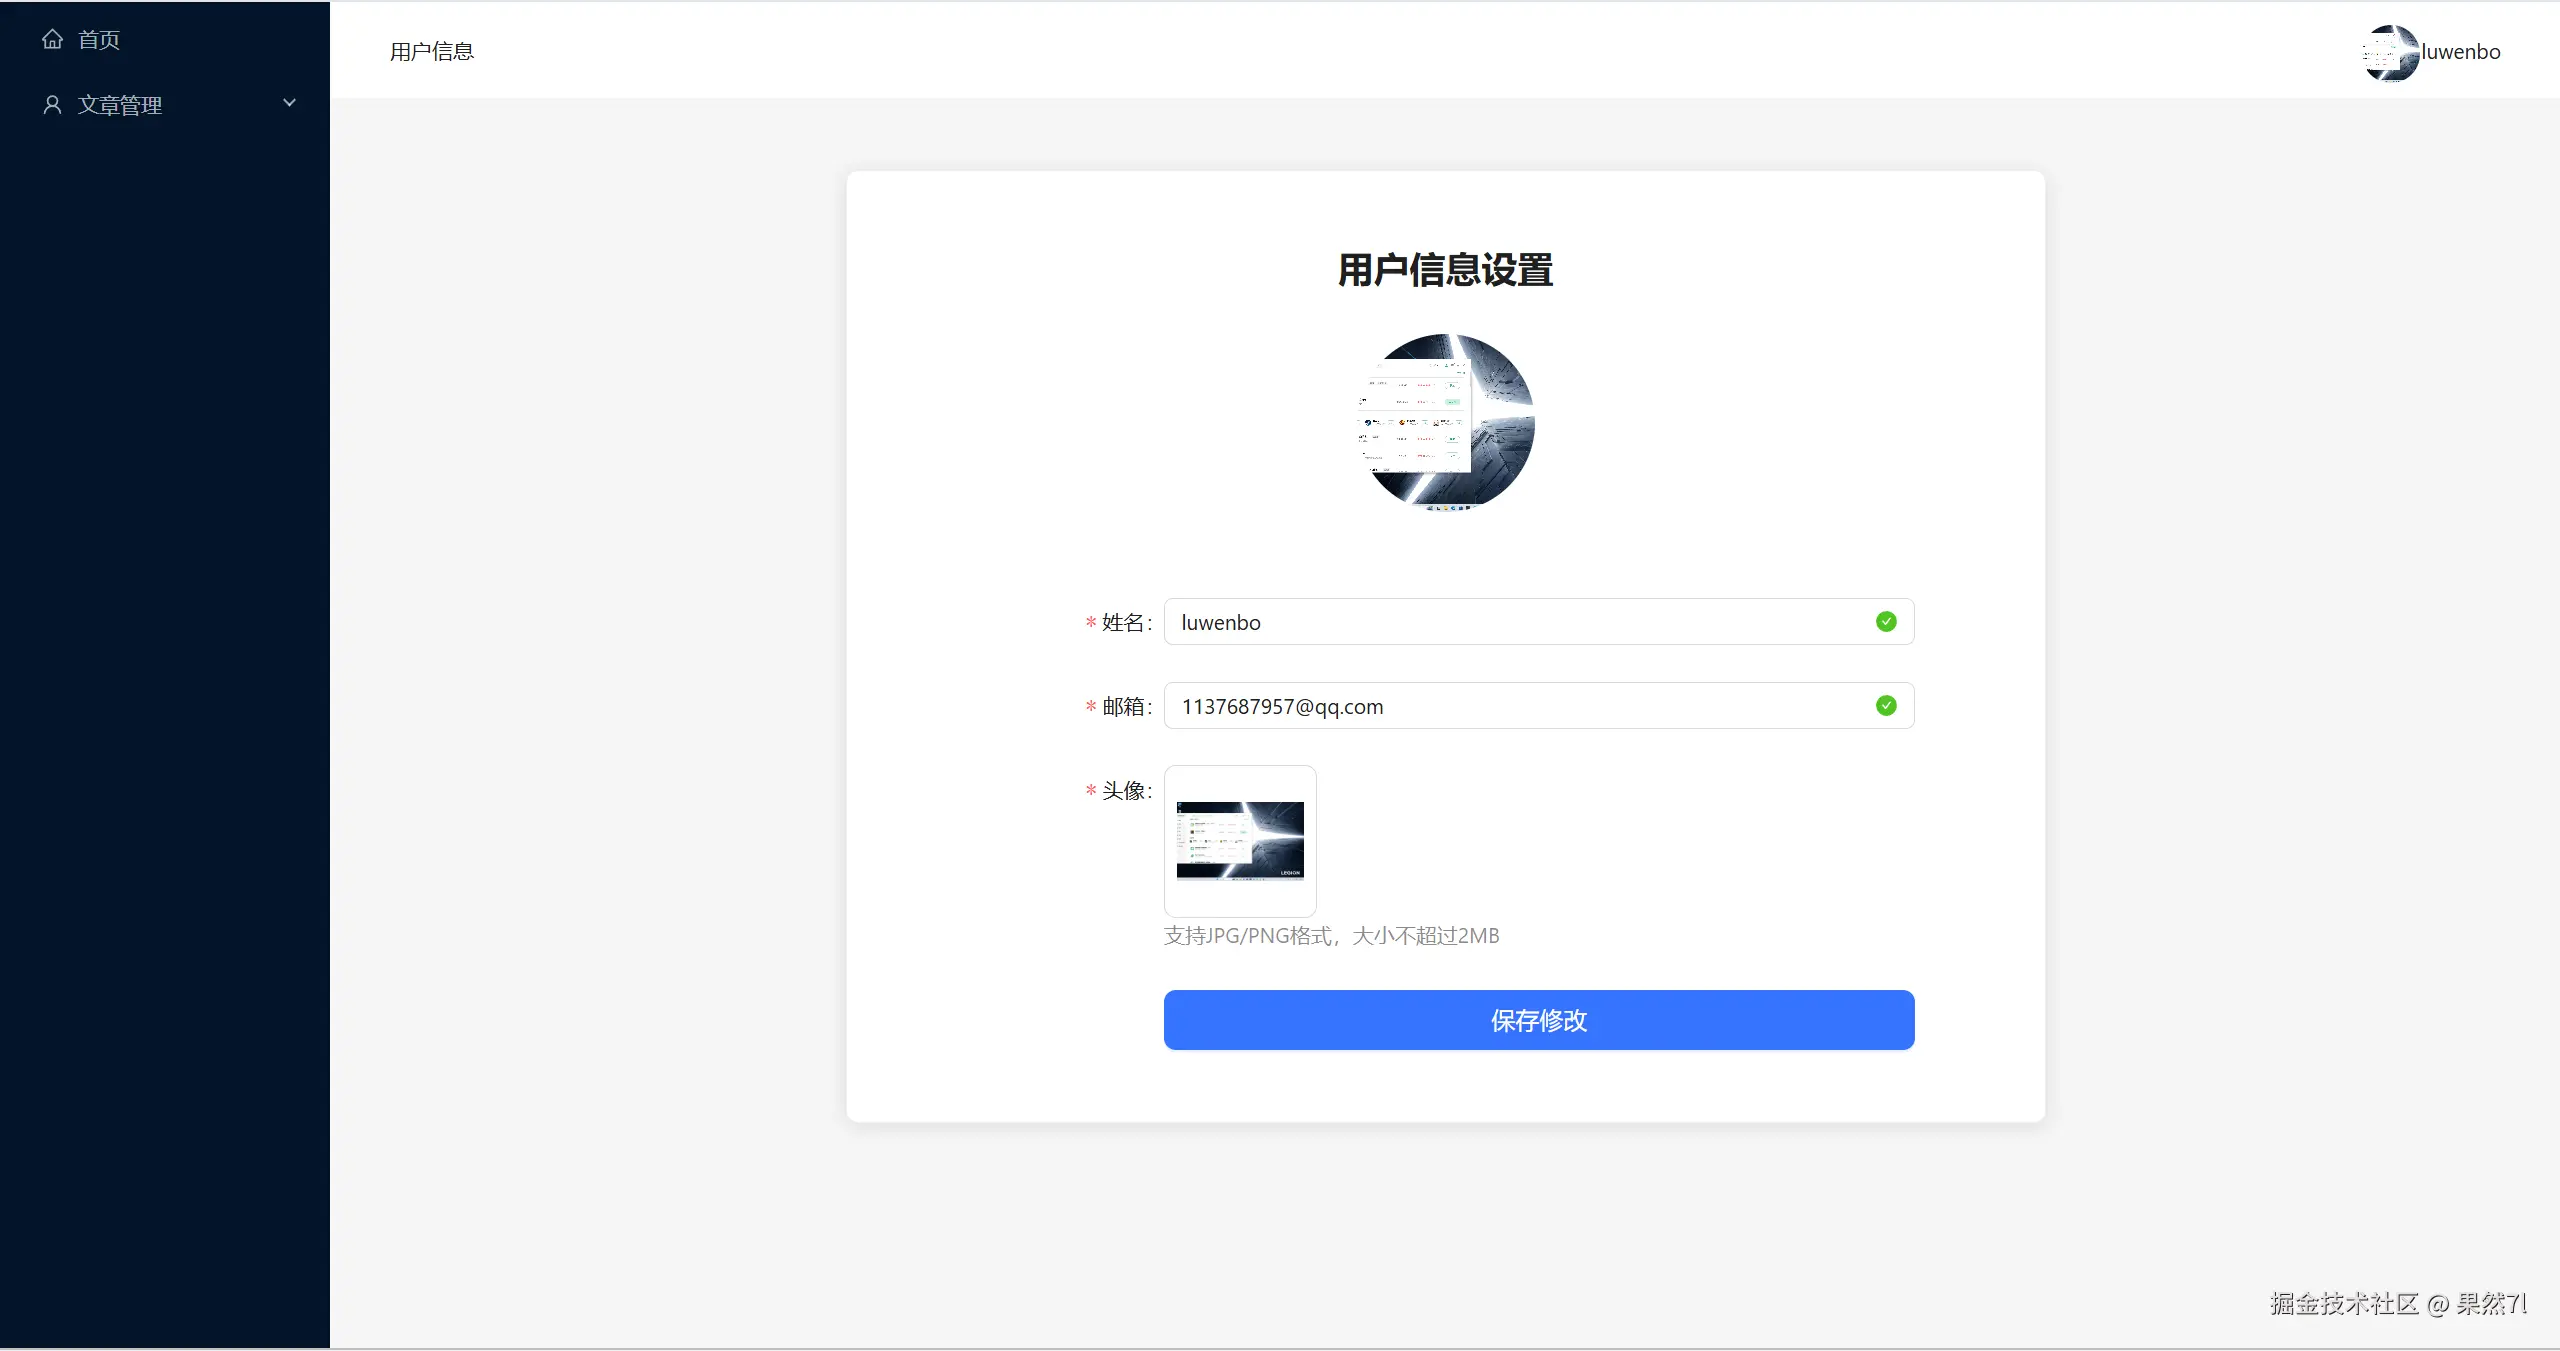Collapse the 文章管理 submenu arrow
Viewport: 2560px width, 1351px height.
click(289, 102)
